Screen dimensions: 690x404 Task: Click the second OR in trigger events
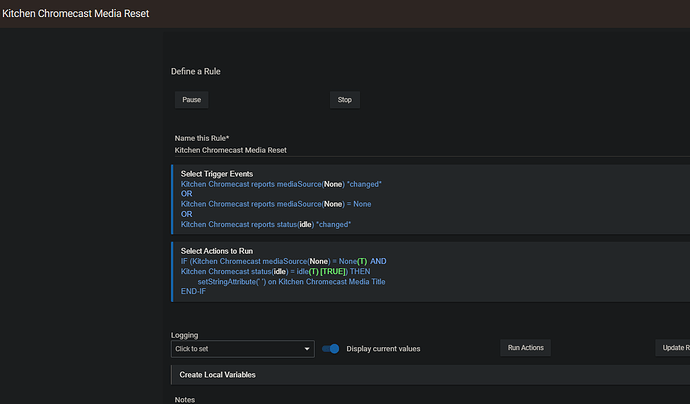click(x=187, y=214)
